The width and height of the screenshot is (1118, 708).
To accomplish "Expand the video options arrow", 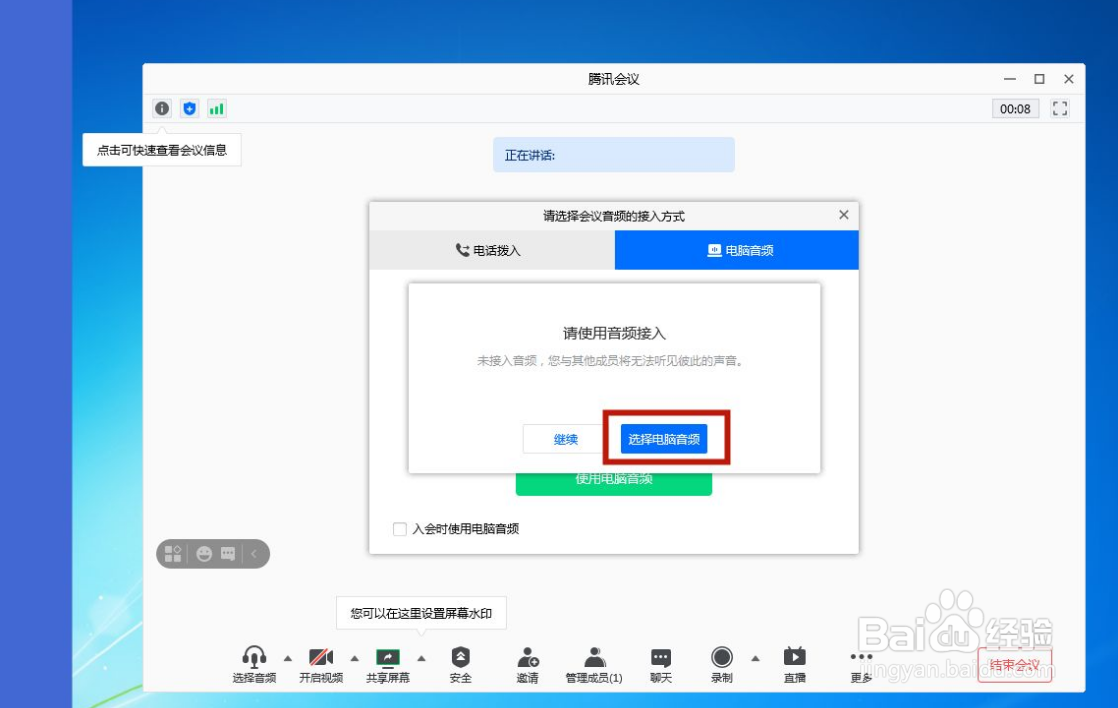I will pos(354,658).
